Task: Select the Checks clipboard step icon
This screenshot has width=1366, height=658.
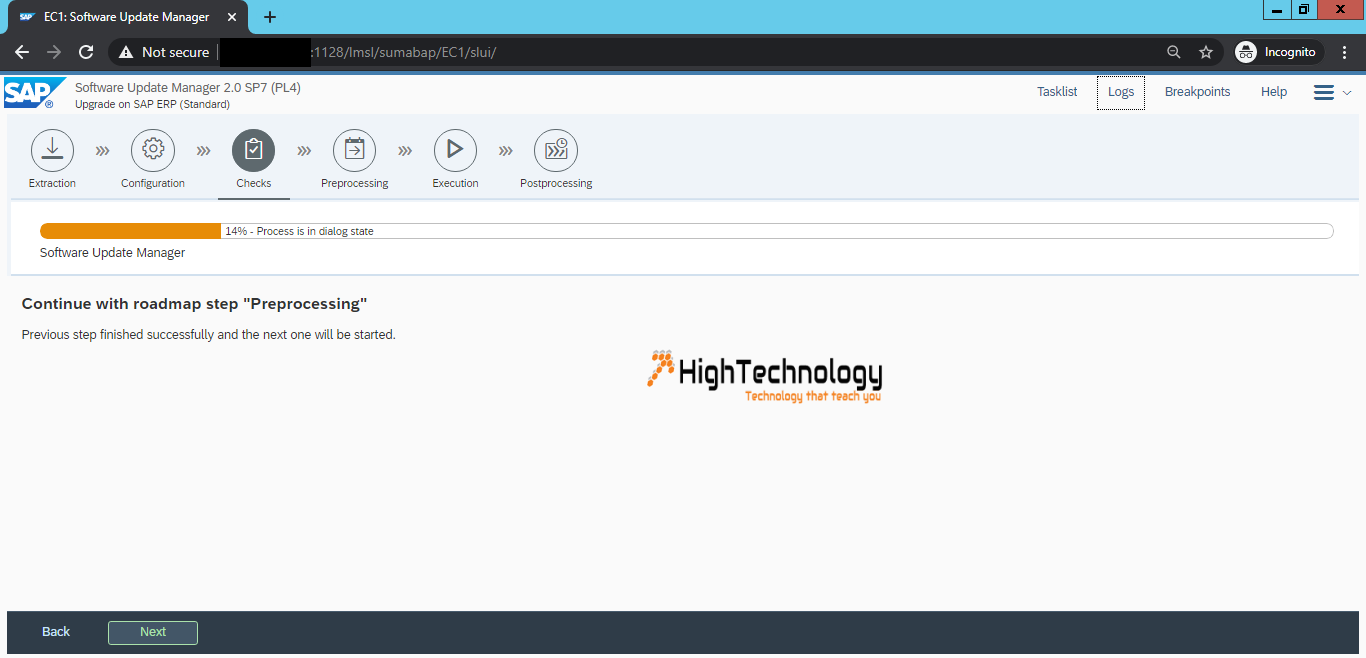Action: click(254, 150)
